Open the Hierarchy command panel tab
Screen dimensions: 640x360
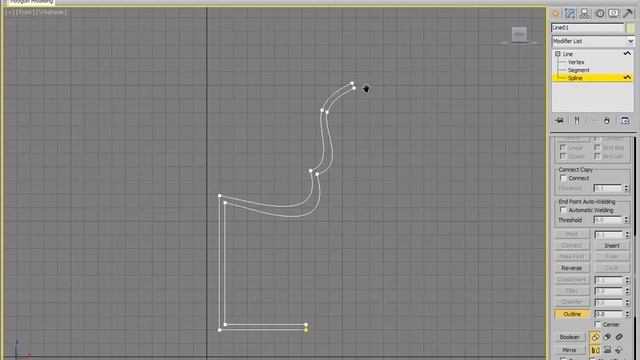[x=584, y=13]
